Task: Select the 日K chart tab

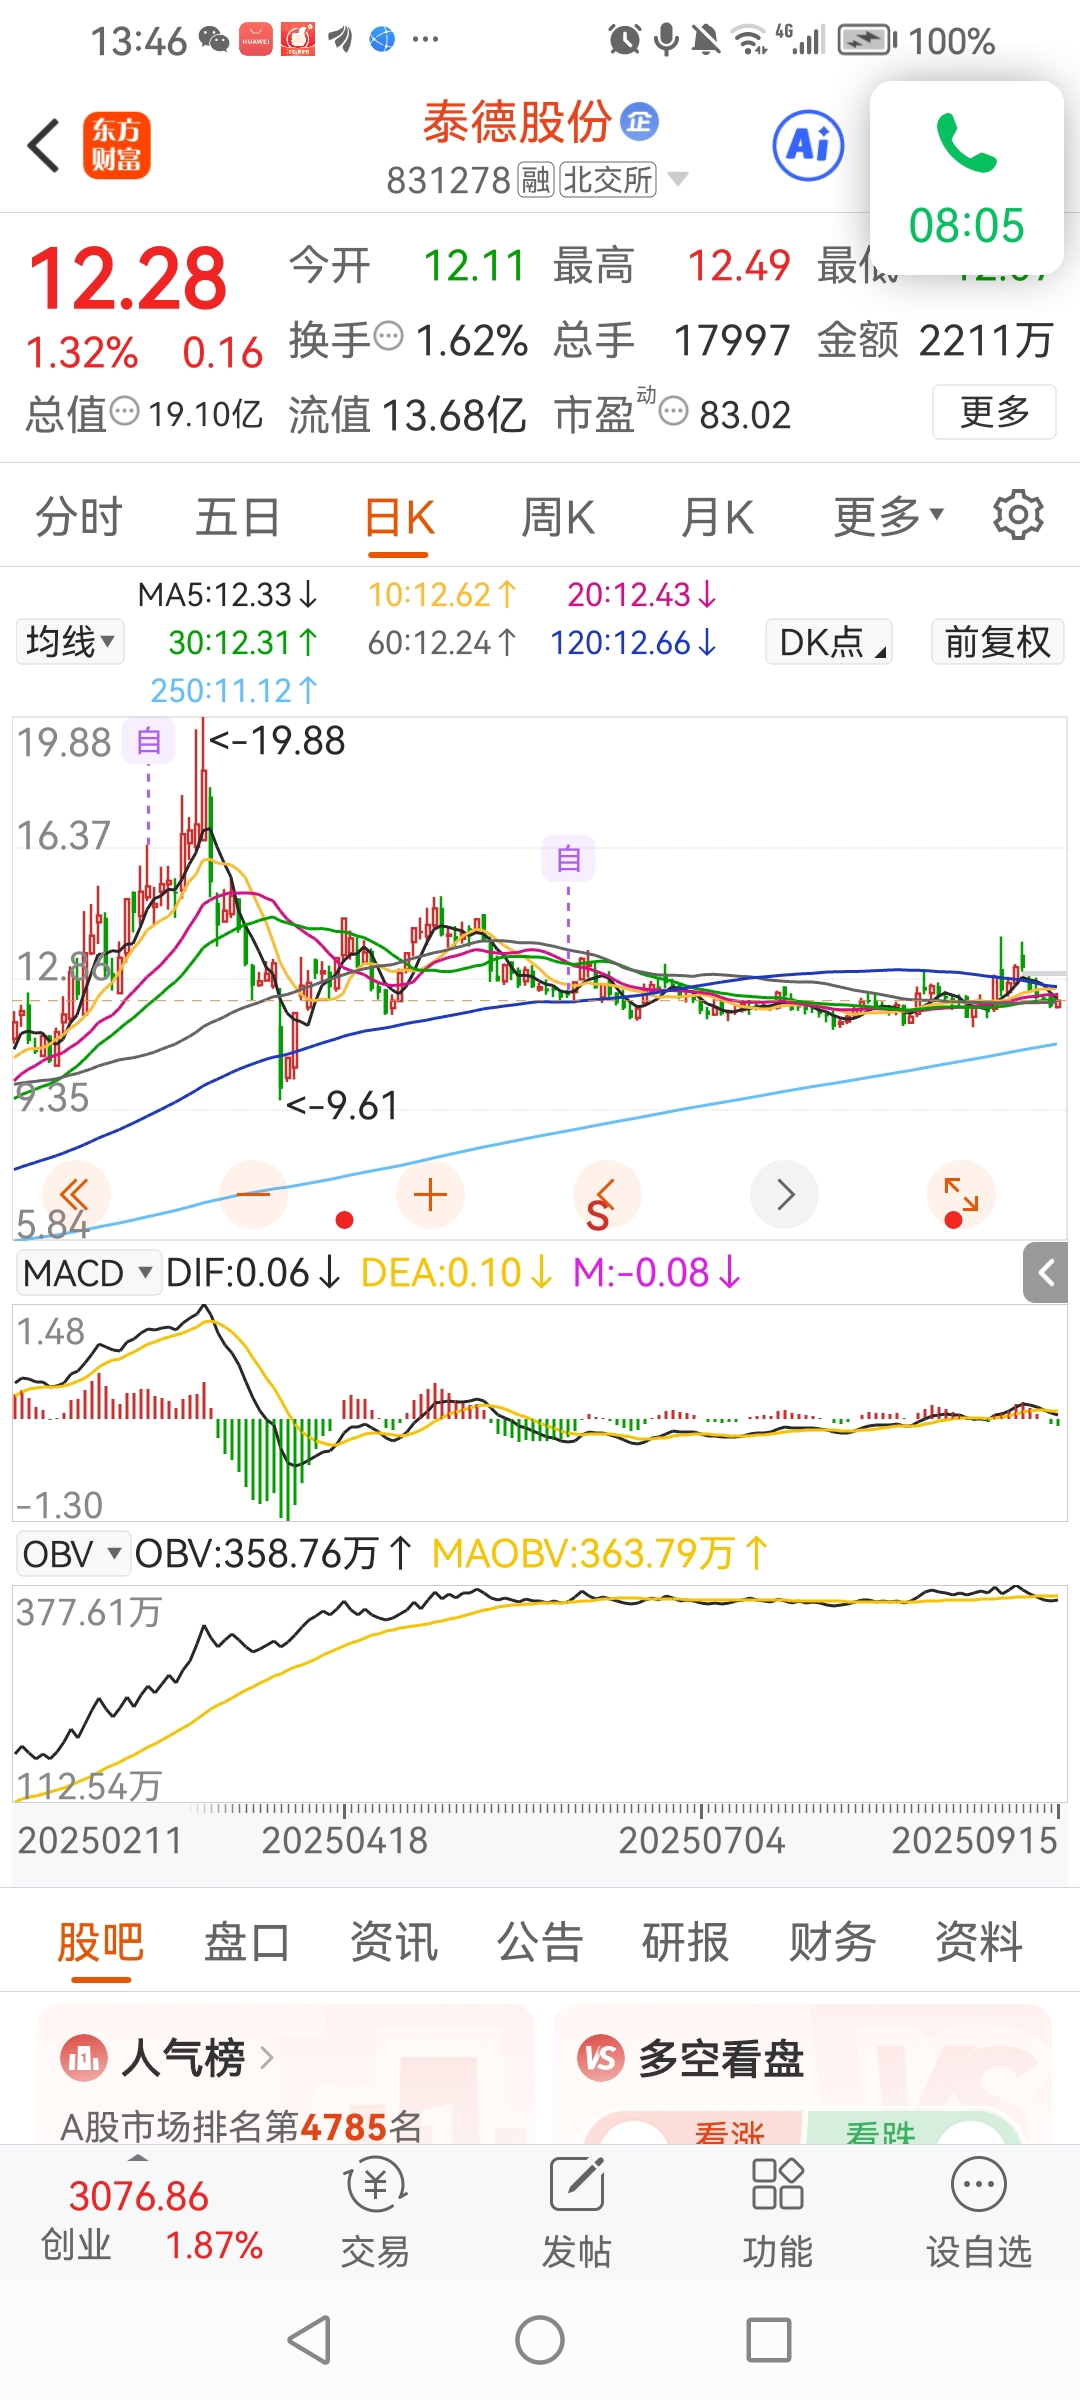Action: [x=399, y=519]
